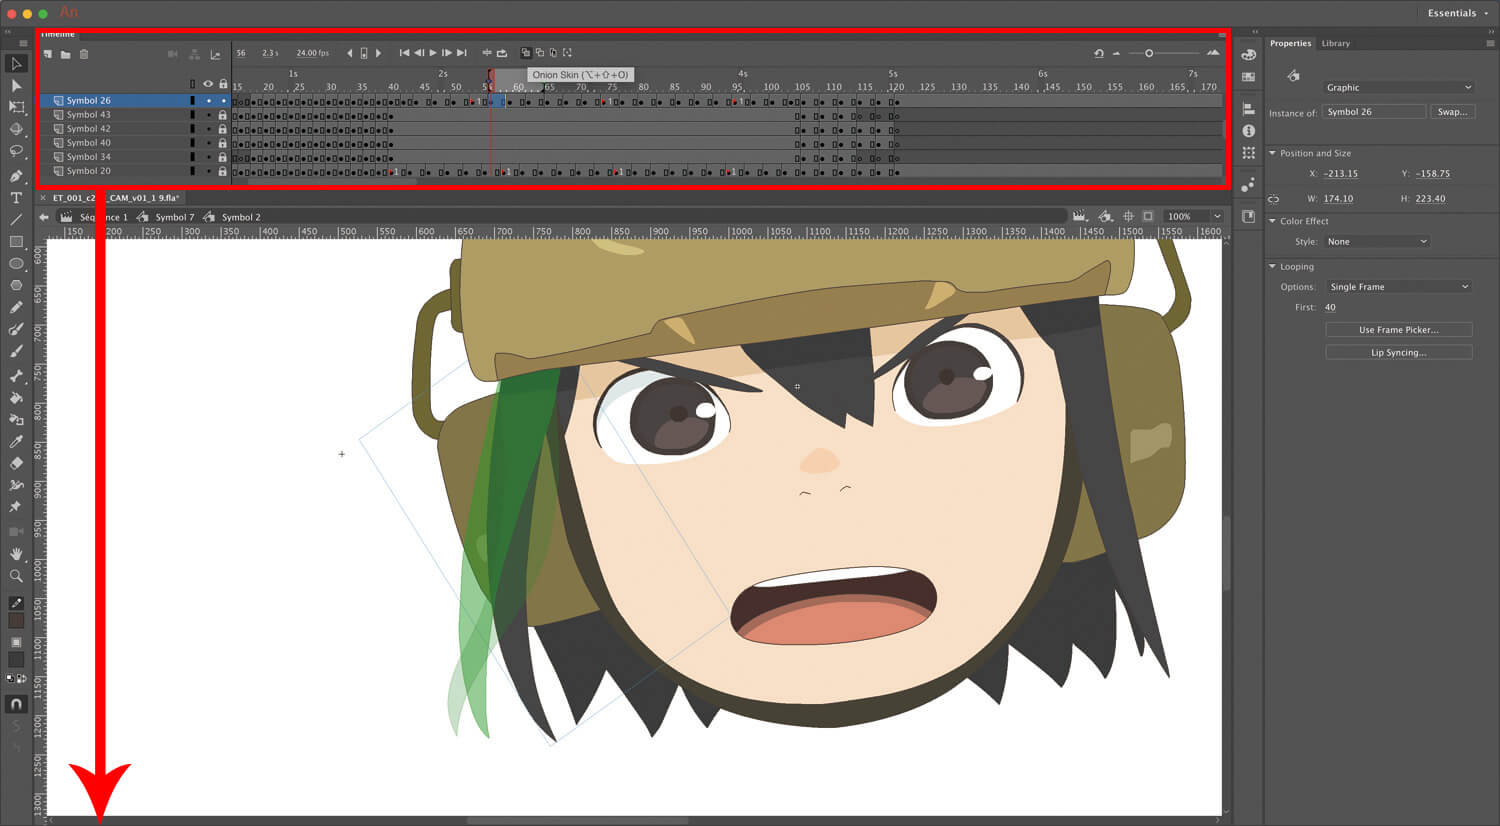The height and width of the screenshot is (826, 1500).
Task: Activate the Paint Bucket tool
Action: 16,398
